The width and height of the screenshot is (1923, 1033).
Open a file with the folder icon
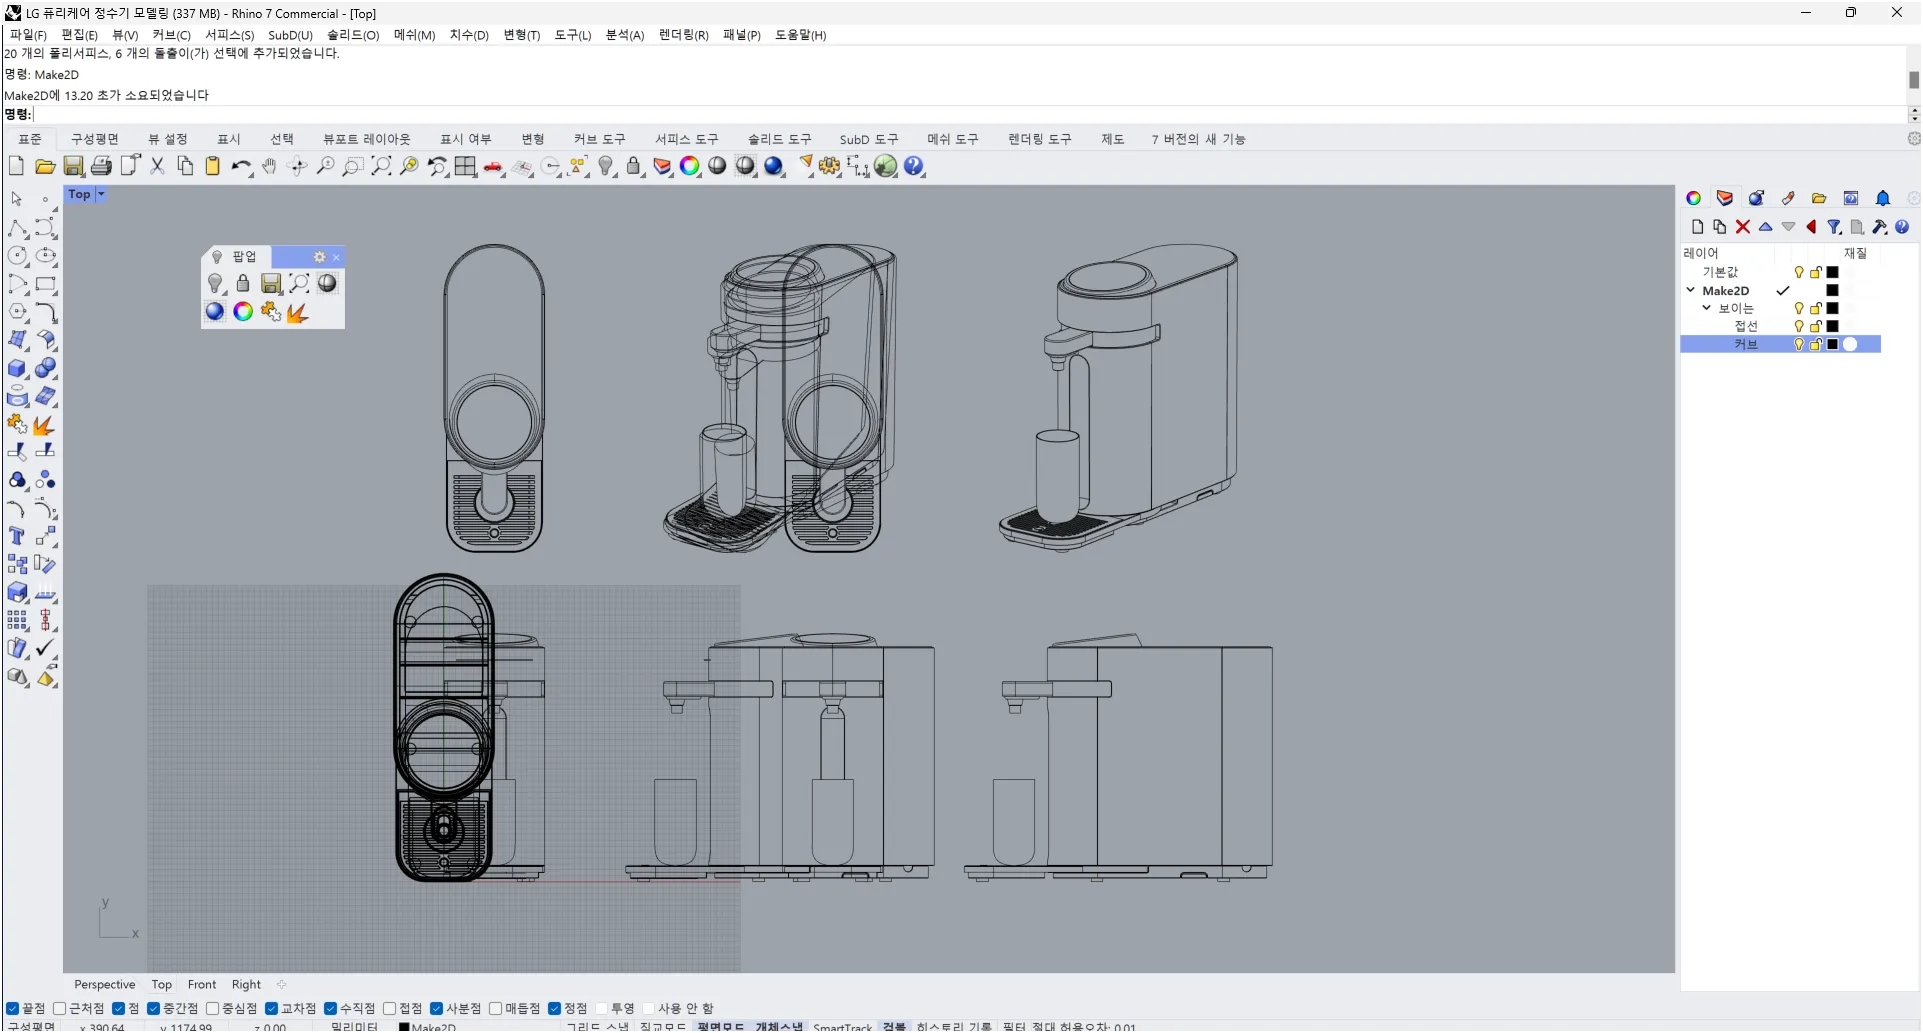(x=45, y=167)
